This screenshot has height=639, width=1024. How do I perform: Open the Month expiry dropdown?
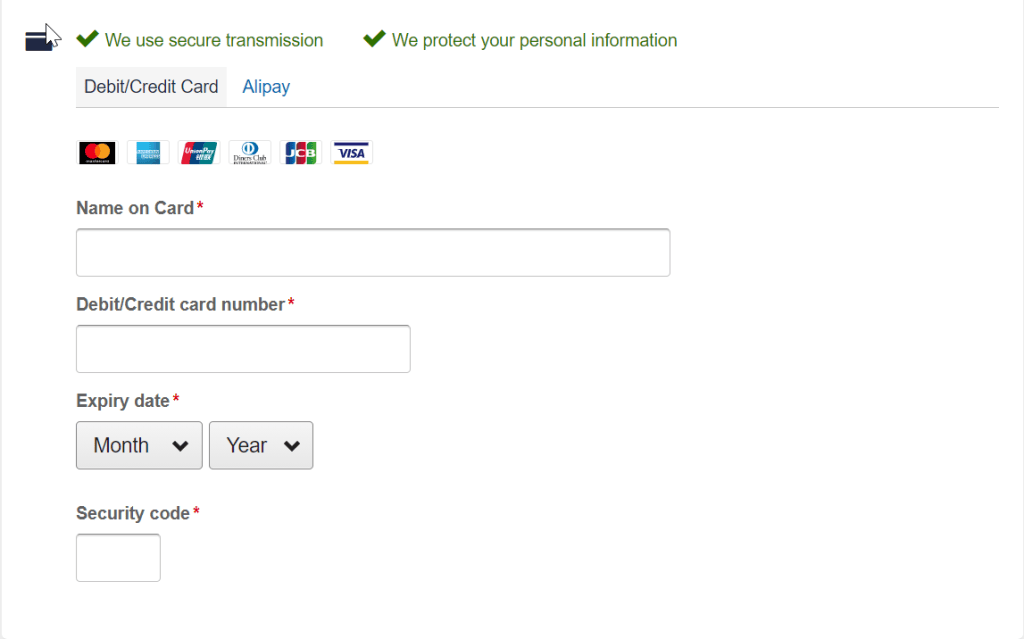(x=139, y=446)
